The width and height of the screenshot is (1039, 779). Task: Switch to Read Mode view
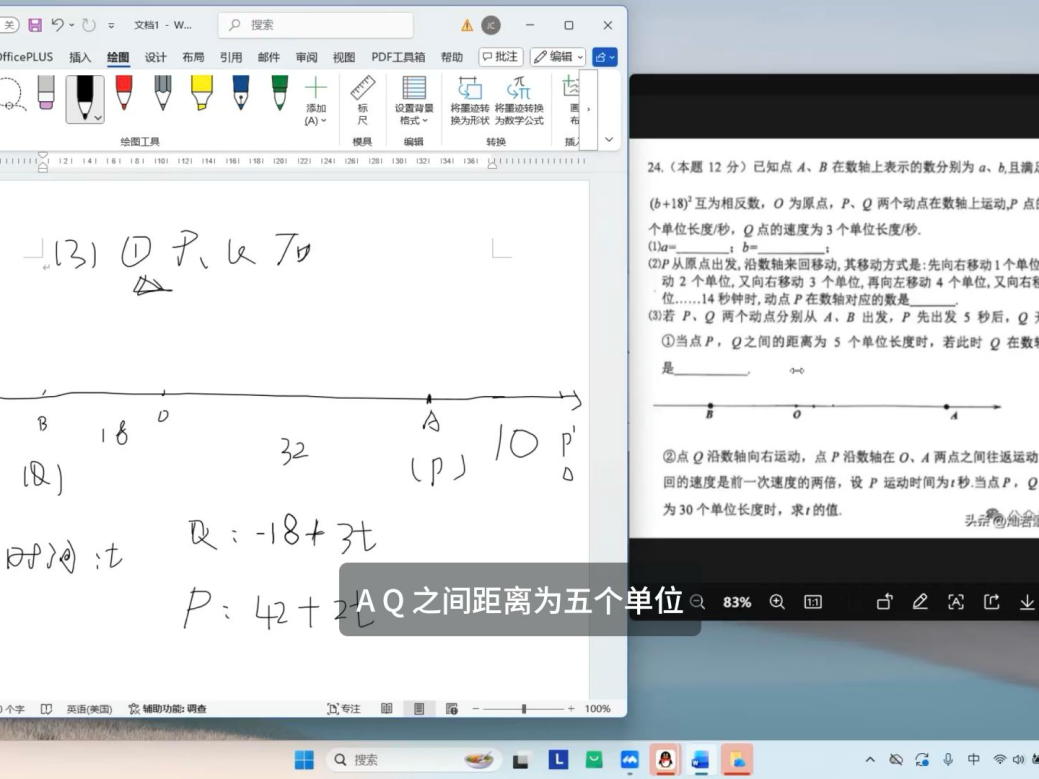pos(387,709)
